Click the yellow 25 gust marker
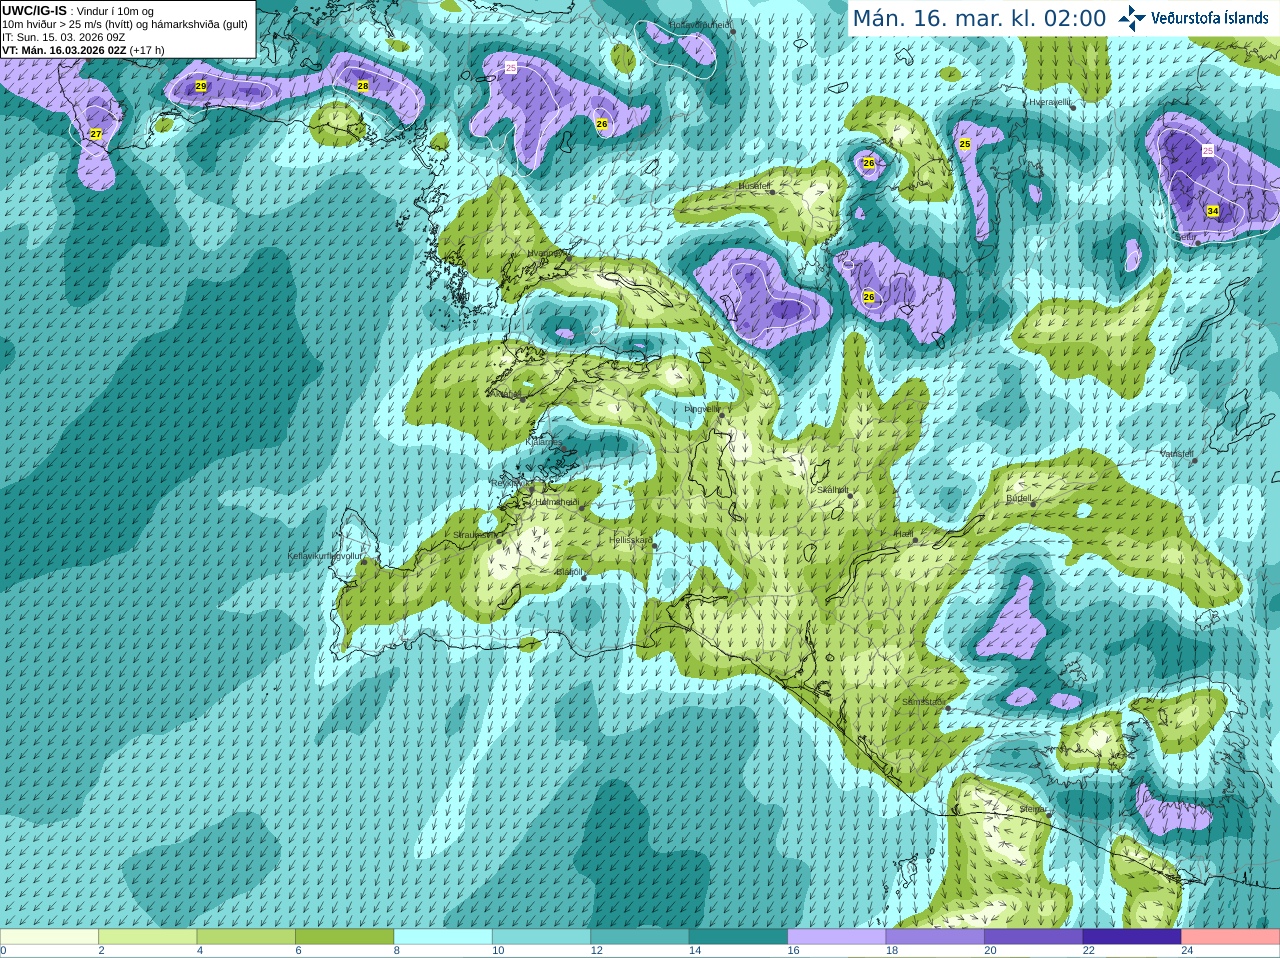 tap(965, 144)
